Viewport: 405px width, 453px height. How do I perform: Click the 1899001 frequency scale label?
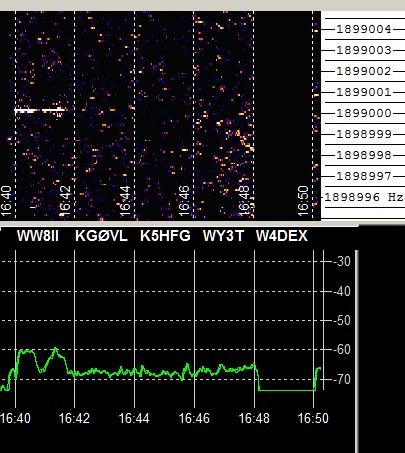click(x=364, y=92)
